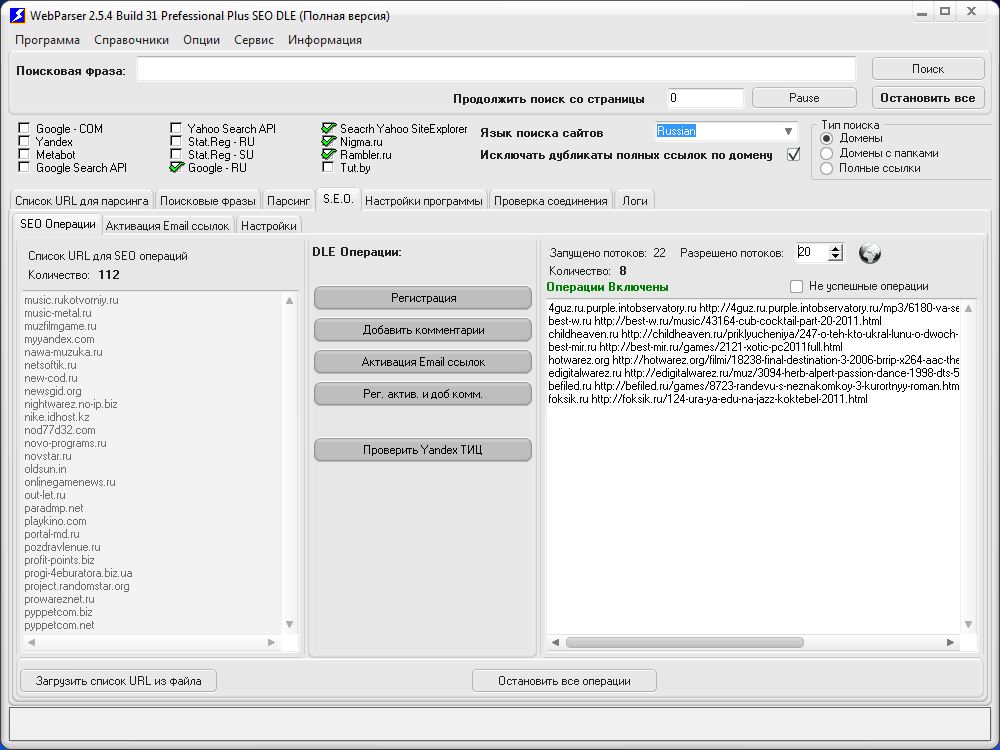Open the 'Программа' menu
Screen dimensions: 1000x750
pos(48,40)
